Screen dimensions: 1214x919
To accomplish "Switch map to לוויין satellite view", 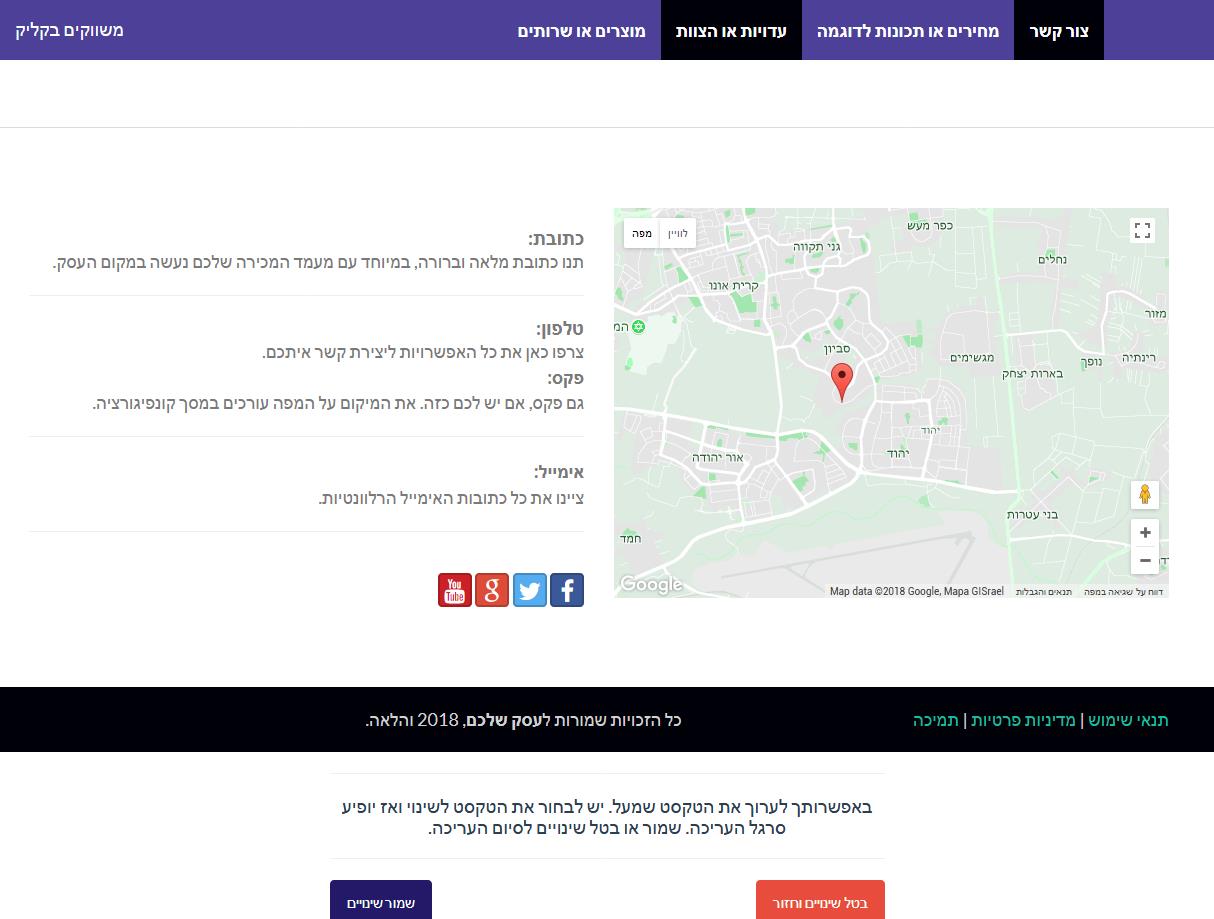I will 677,233.
